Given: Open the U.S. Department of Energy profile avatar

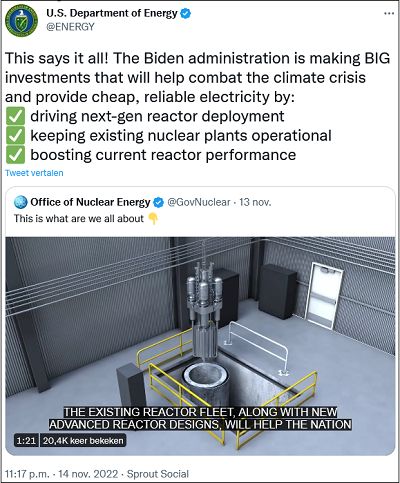Looking at the screenshot, I should point(21,20).
